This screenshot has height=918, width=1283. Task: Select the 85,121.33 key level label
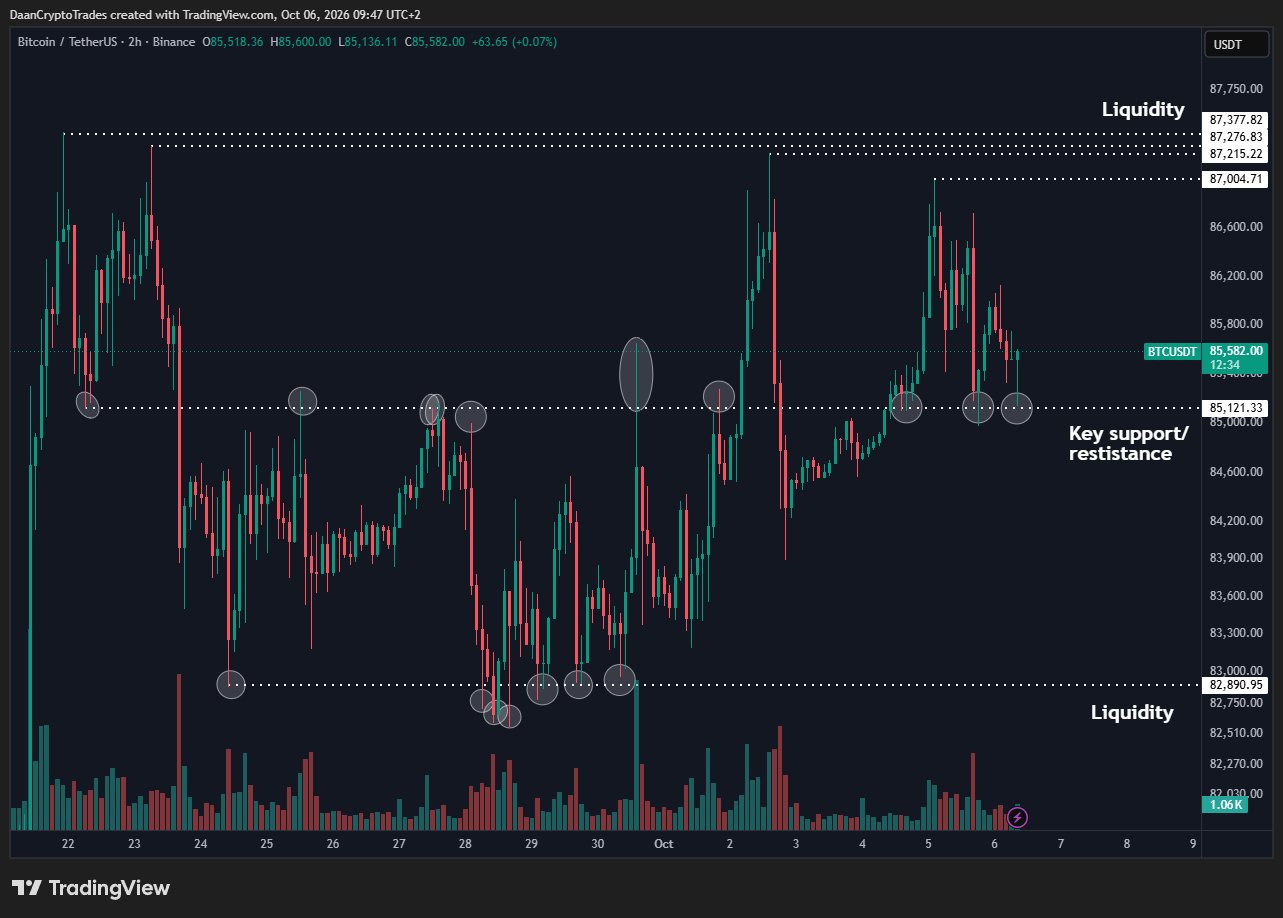coord(1237,408)
